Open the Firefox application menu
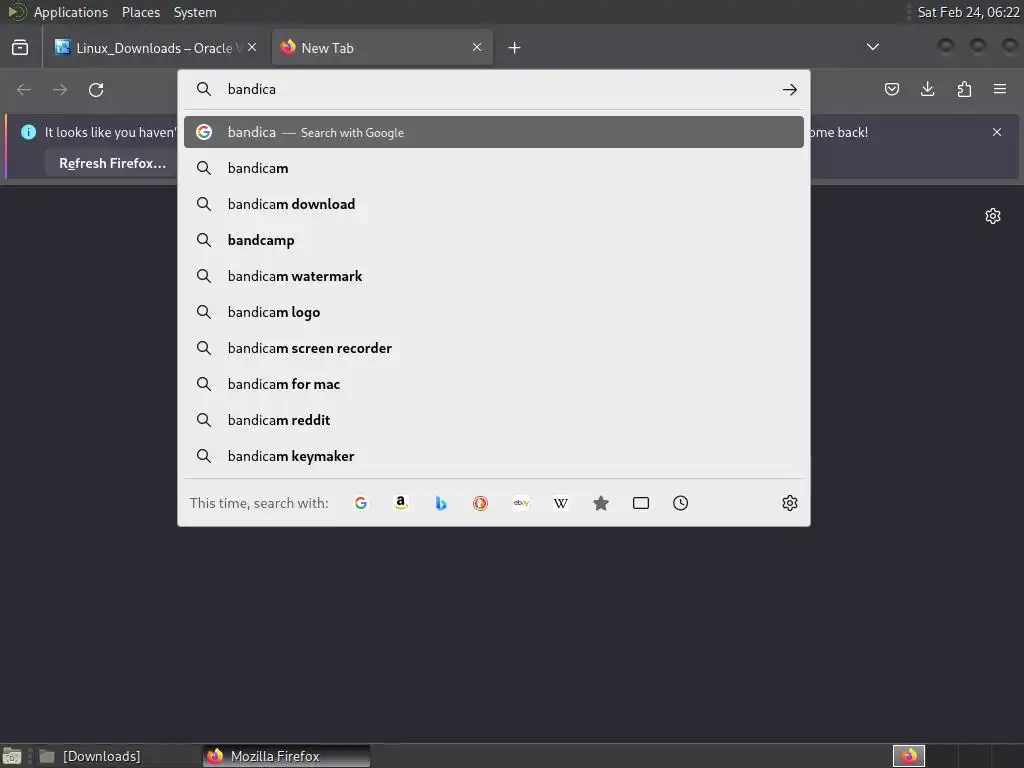Screen dimensions: 1024x768 [1000, 89]
